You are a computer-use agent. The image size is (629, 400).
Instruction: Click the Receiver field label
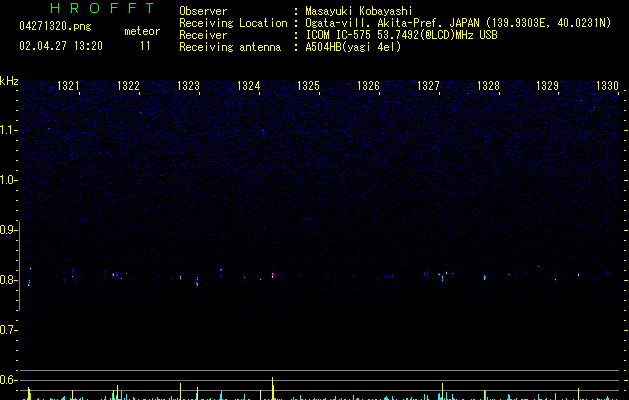203,35
